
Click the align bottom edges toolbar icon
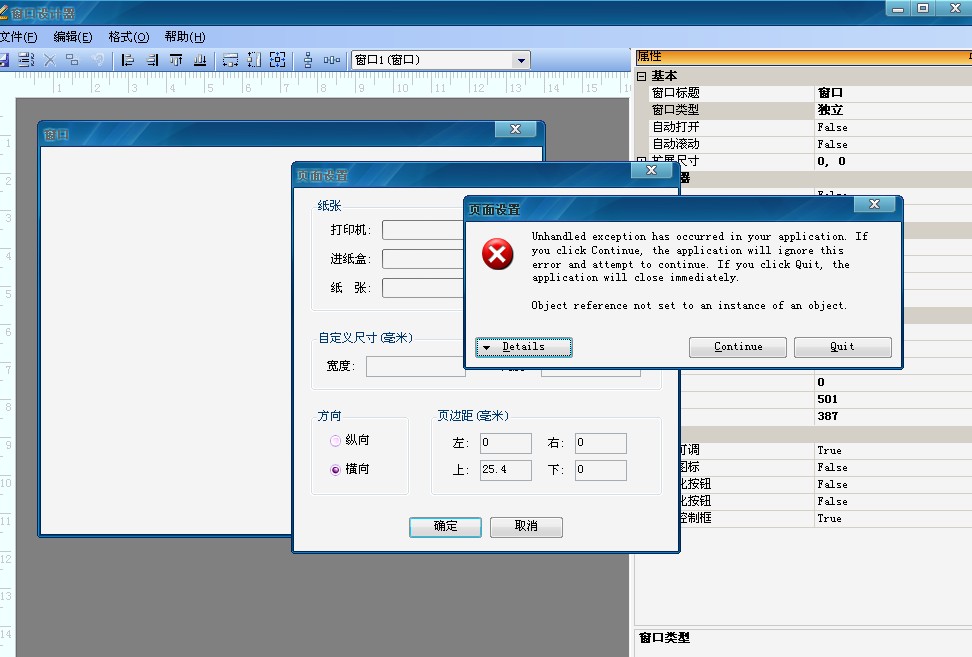pos(200,60)
